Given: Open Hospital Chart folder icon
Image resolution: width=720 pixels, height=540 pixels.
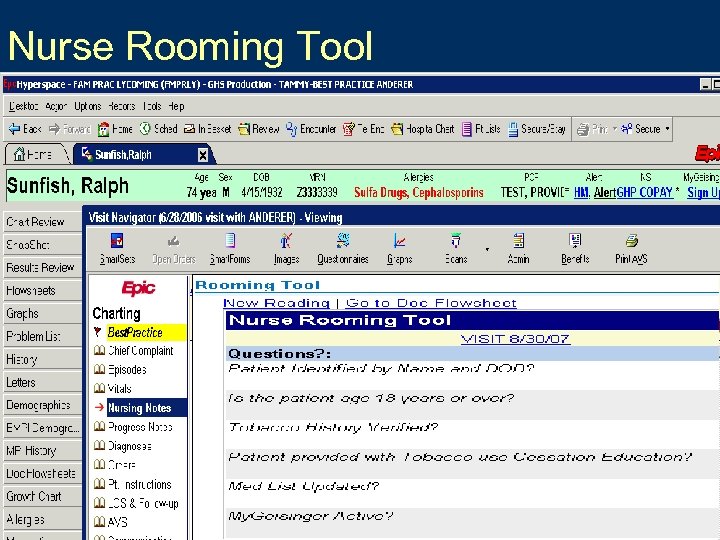Looking at the screenshot, I should click(x=397, y=129).
